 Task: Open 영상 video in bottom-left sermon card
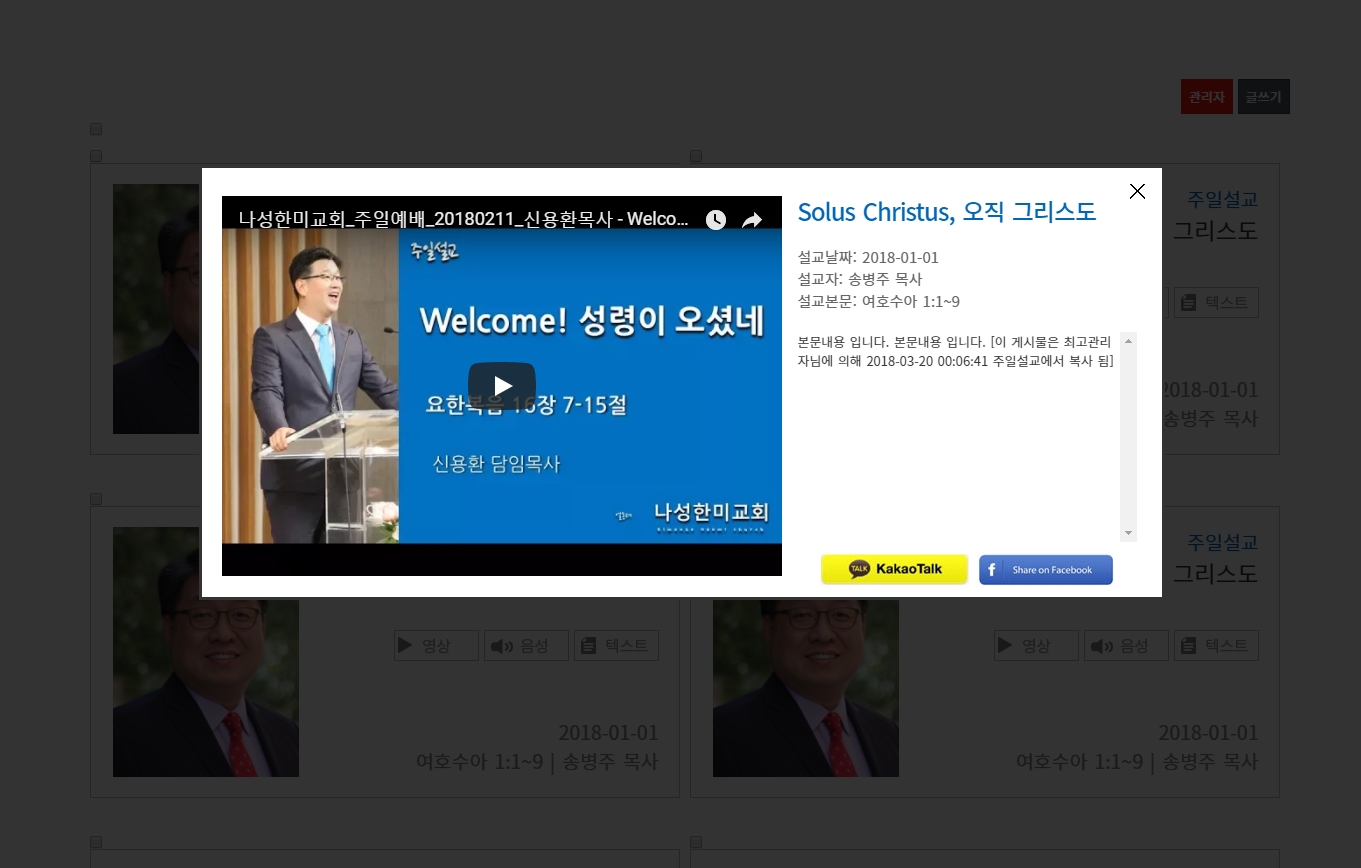(436, 646)
